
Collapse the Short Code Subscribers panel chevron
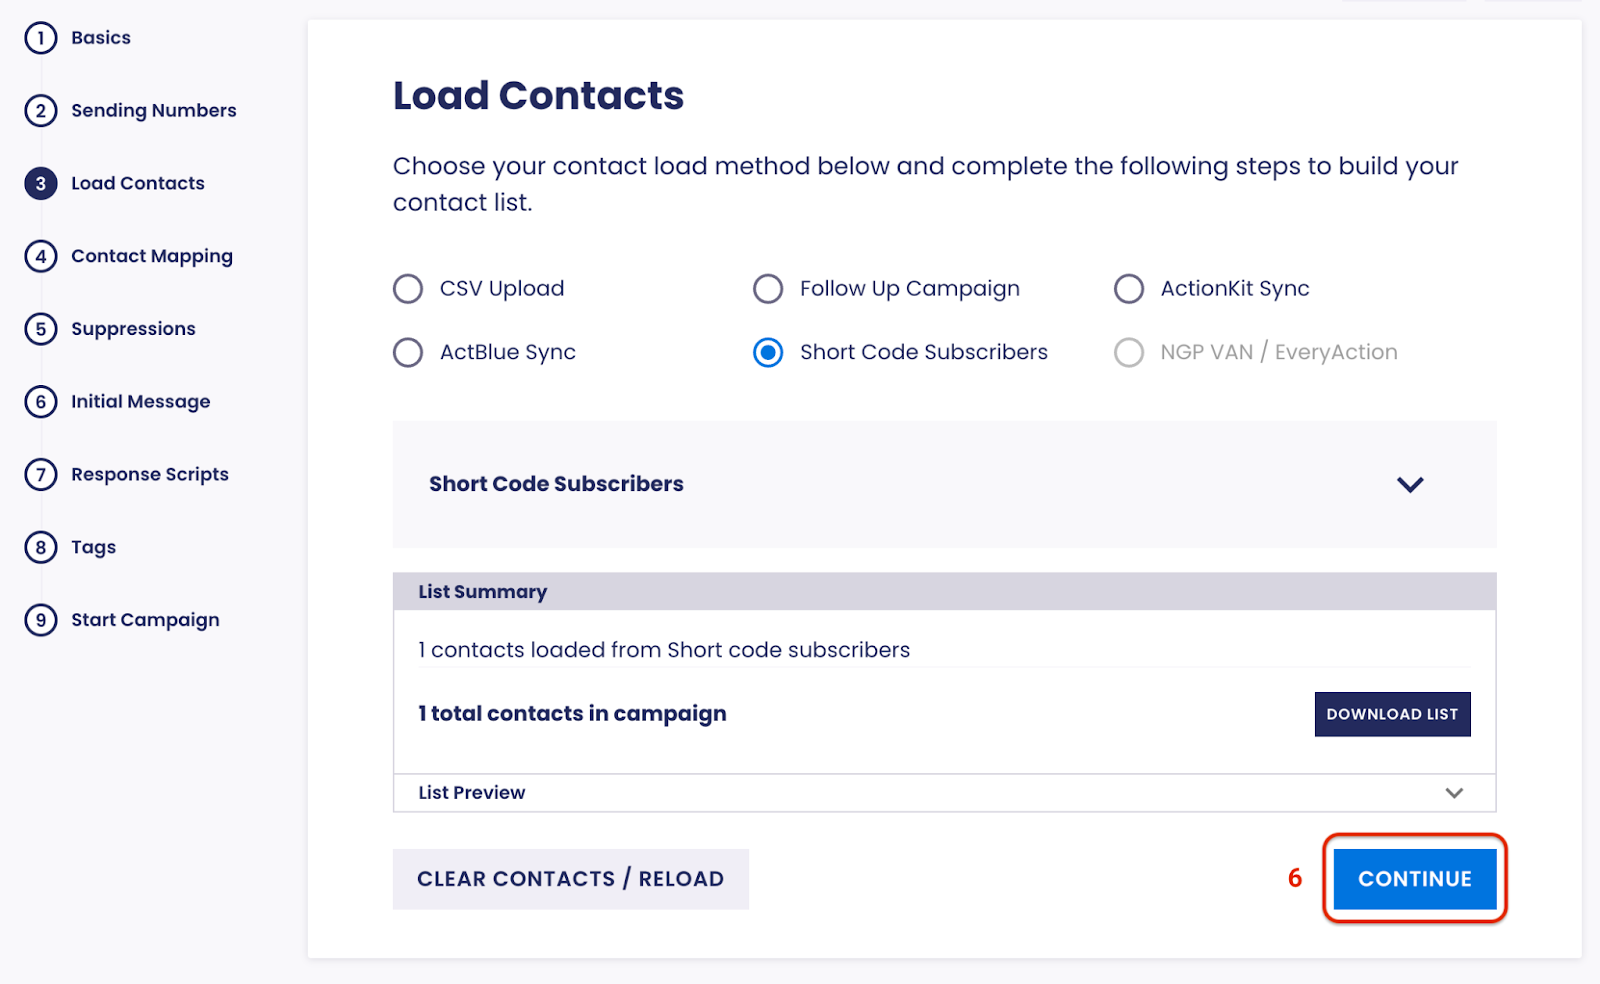tap(1410, 485)
